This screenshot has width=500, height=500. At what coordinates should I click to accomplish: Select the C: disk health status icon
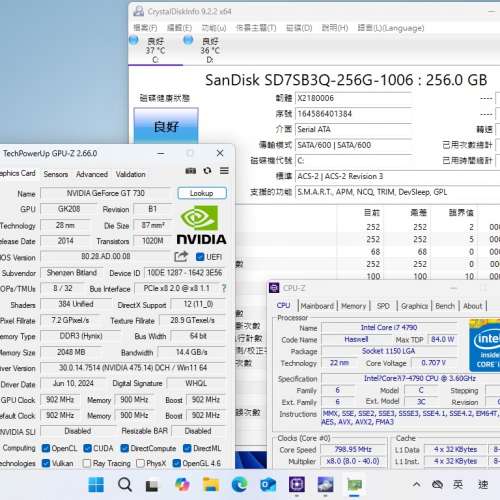[134, 40]
